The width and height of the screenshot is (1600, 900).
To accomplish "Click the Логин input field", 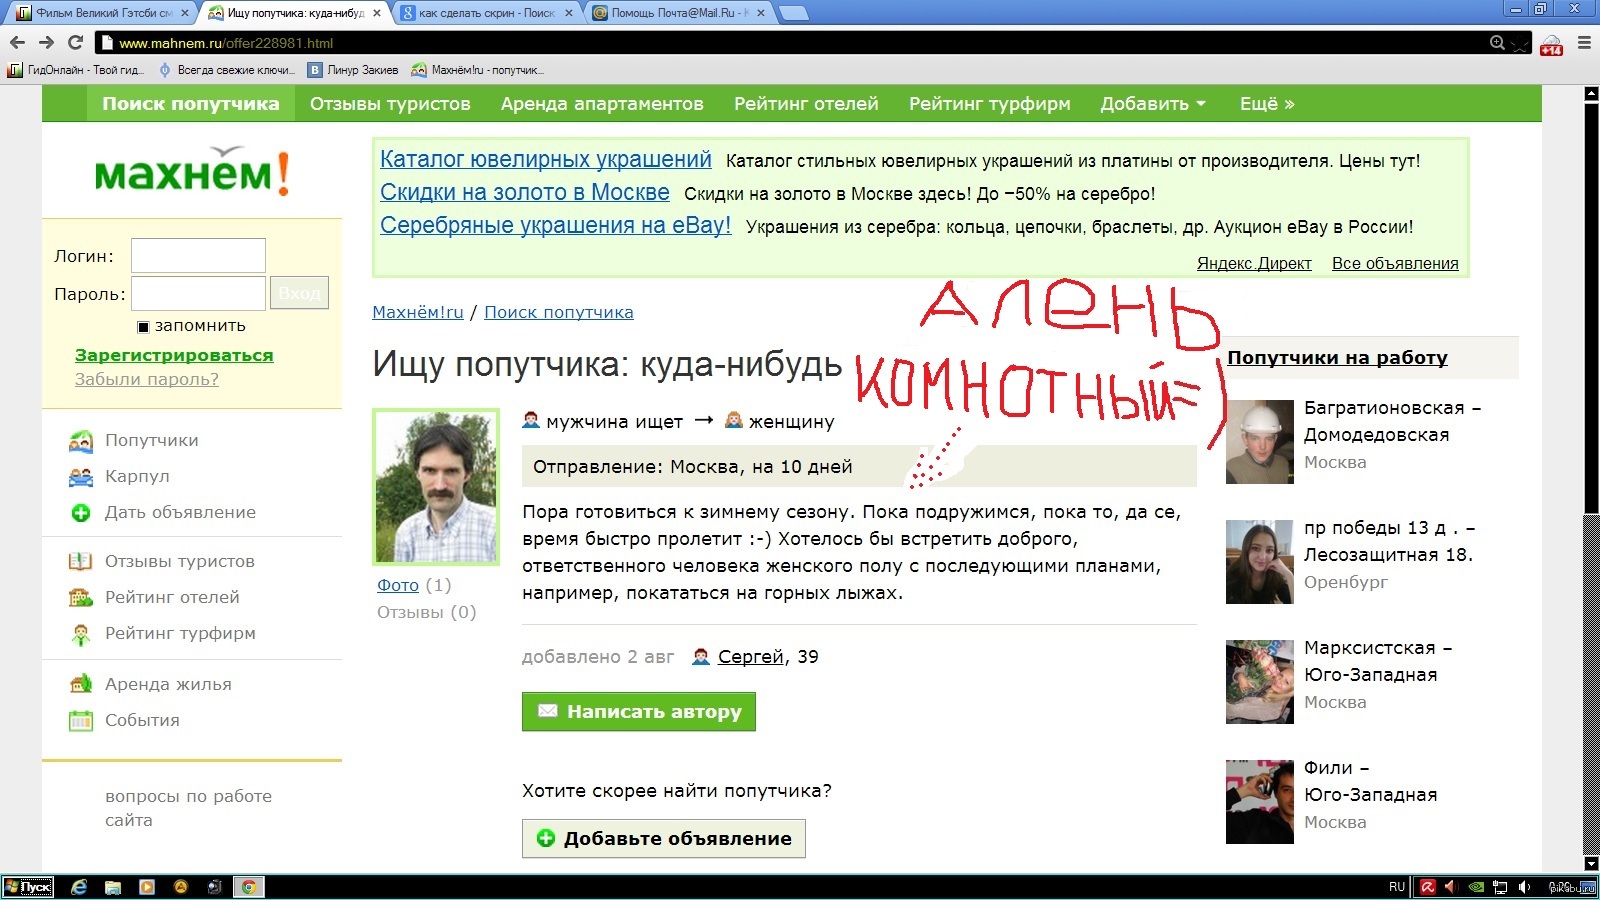I will point(198,256).
